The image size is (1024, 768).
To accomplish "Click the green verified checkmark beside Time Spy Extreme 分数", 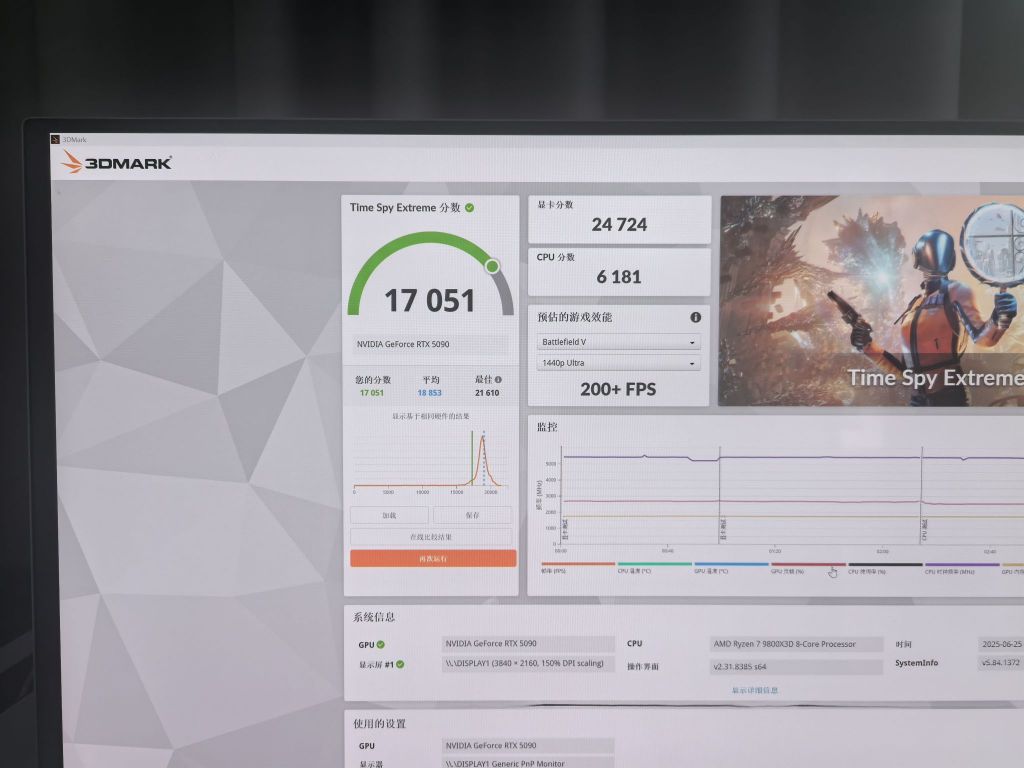I will pyautogui.click(x=469, y=208).
